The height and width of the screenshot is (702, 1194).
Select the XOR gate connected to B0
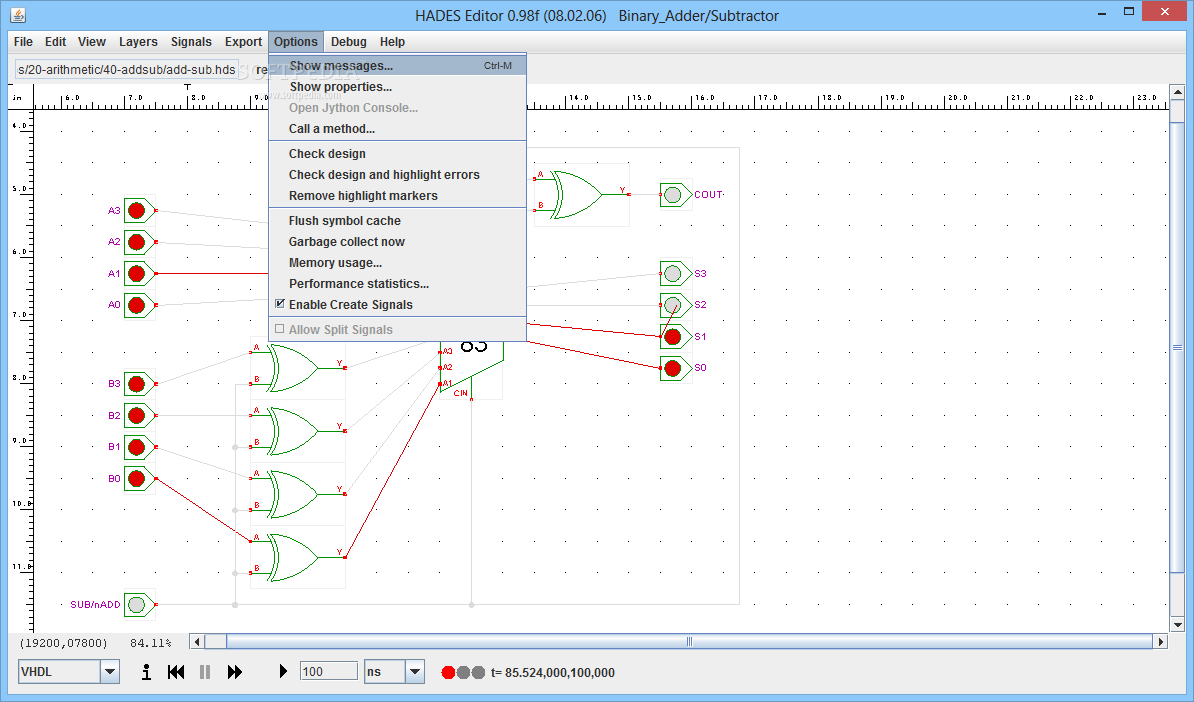click(298, 557)
